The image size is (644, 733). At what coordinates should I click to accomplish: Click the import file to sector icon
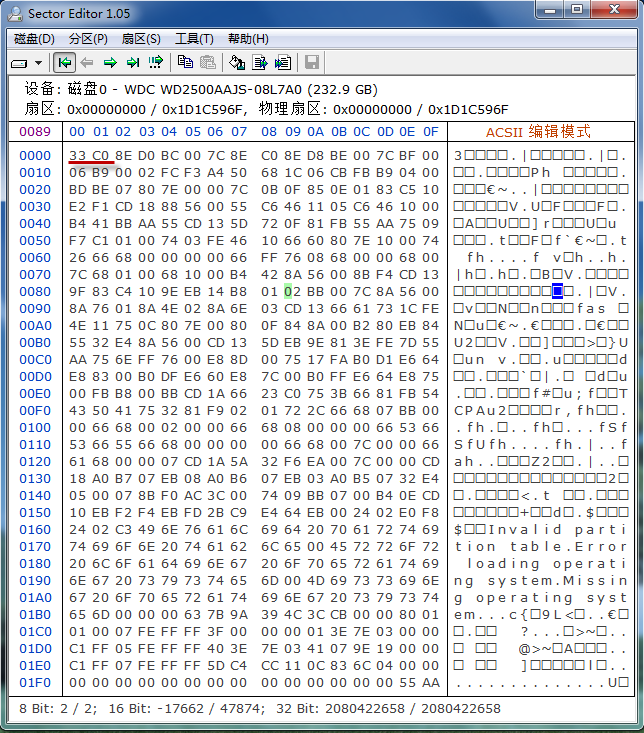point(283,62)
